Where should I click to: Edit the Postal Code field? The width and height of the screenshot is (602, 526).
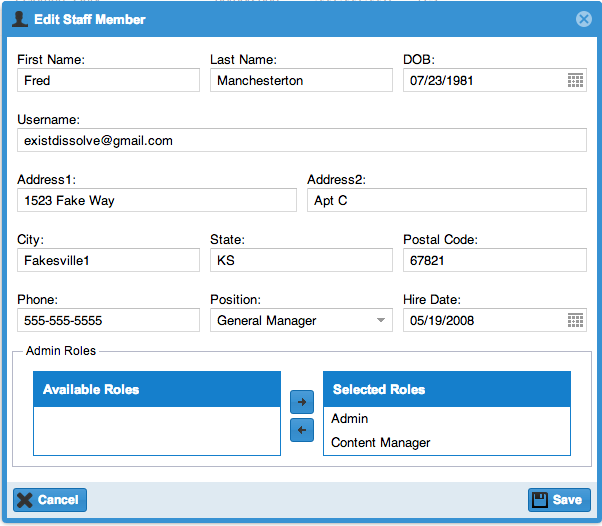coord(494,261)
